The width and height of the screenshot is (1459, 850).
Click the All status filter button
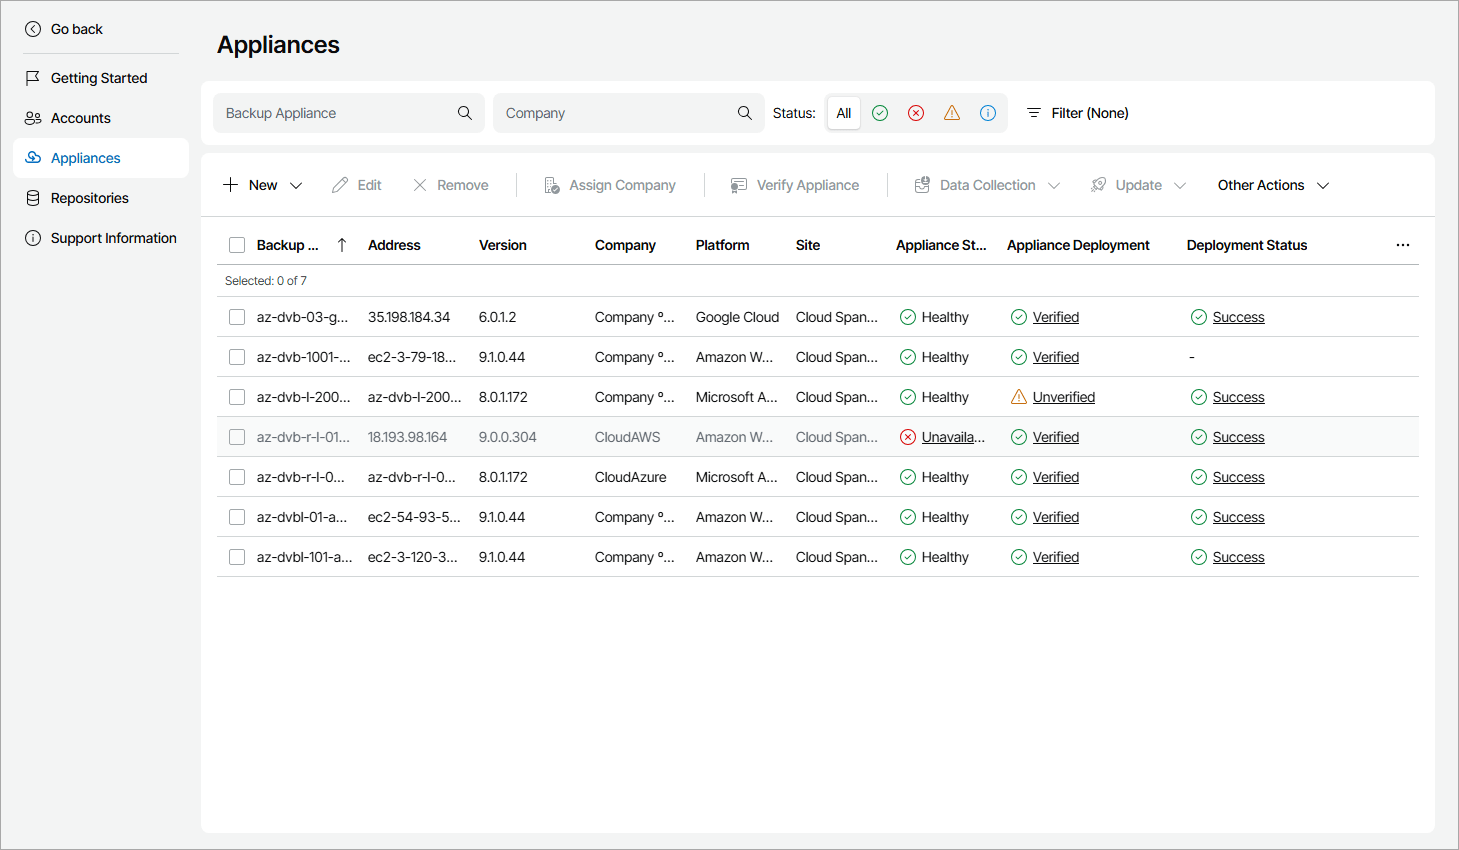click(843, 113)
